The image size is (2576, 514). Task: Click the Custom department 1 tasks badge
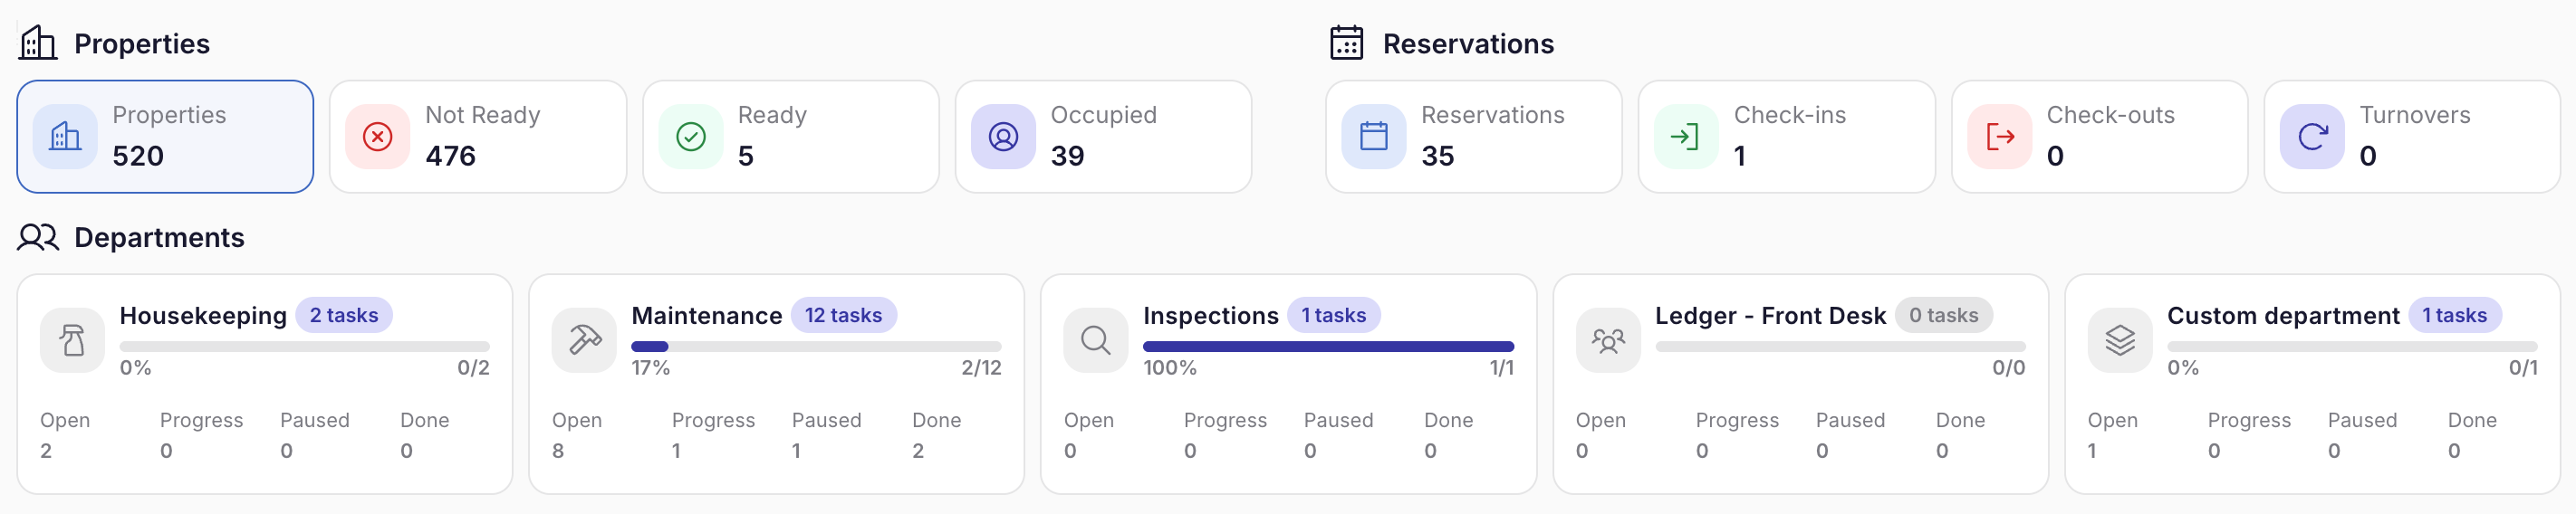(2454, 316)
